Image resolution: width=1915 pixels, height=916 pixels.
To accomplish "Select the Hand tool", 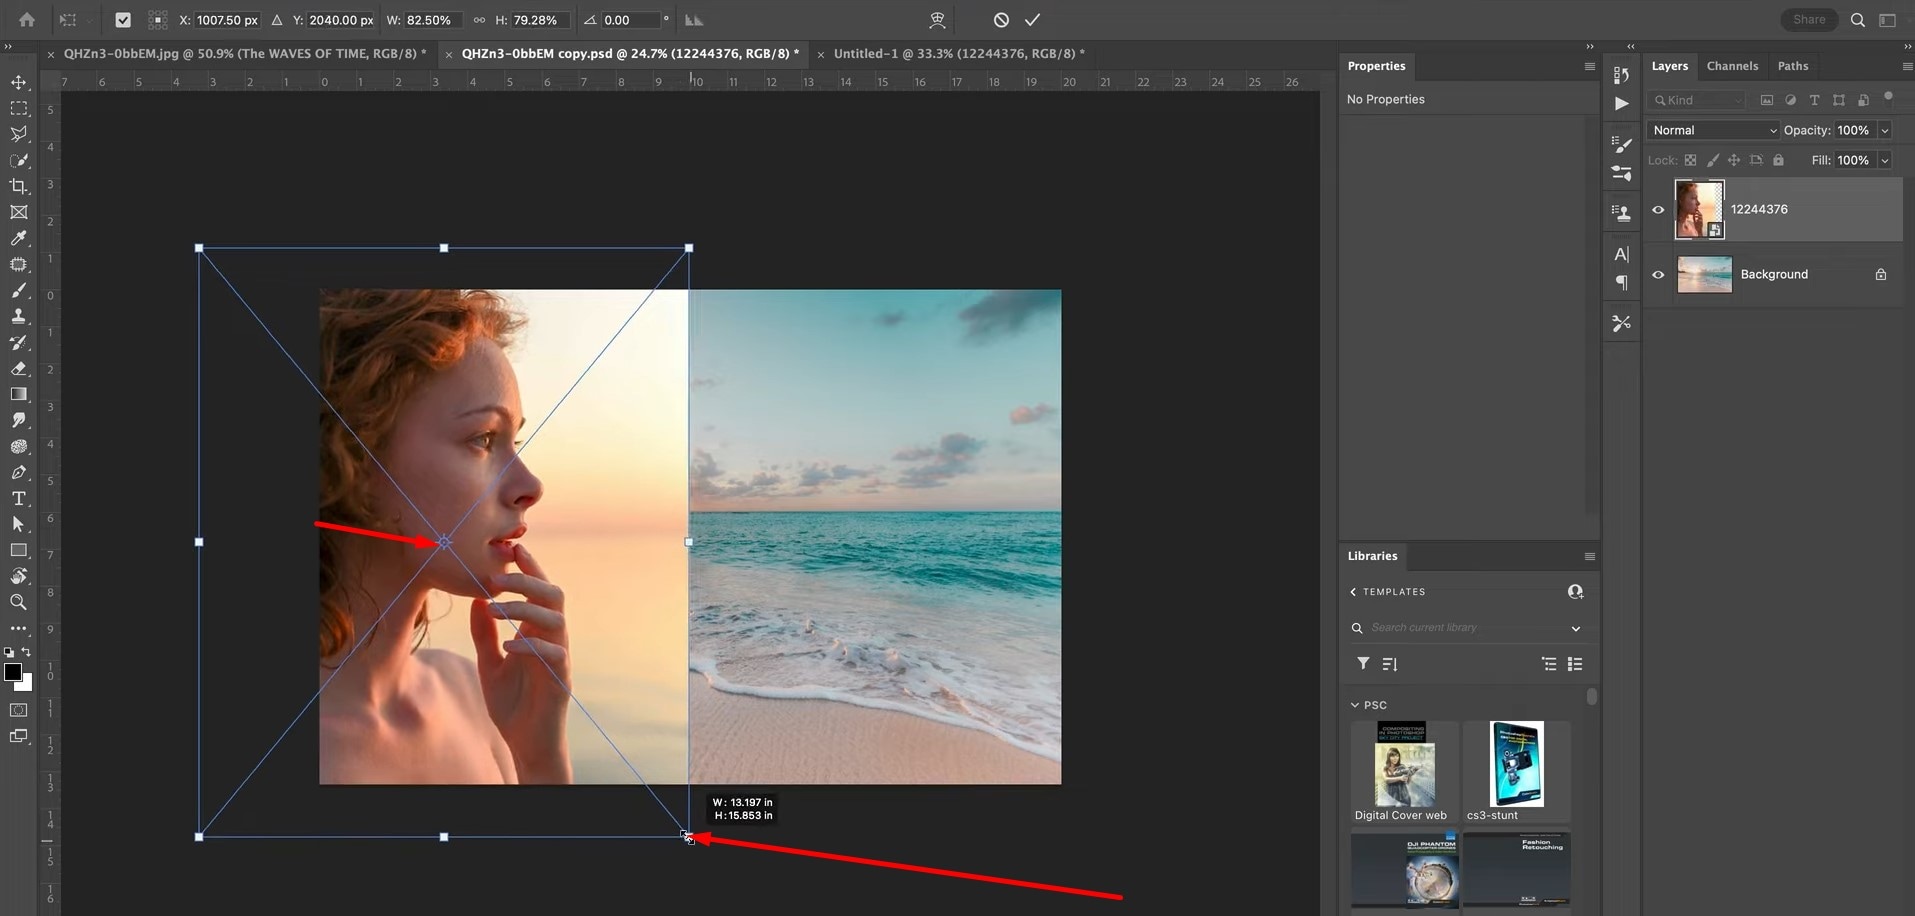I will 19,576.
